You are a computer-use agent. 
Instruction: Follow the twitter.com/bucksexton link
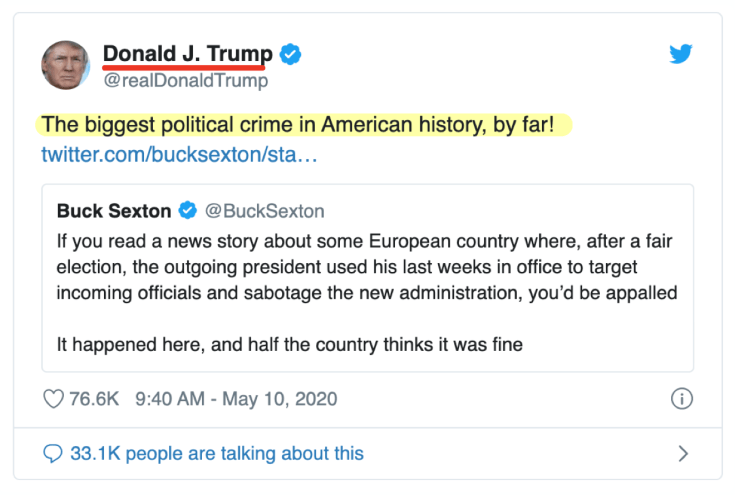179,156
